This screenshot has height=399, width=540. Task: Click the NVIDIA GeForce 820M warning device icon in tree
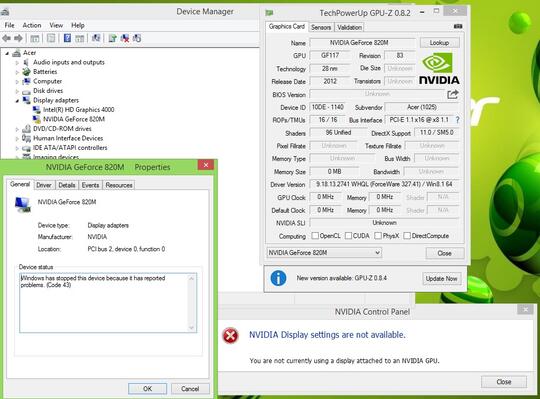(x=37, y=119)
